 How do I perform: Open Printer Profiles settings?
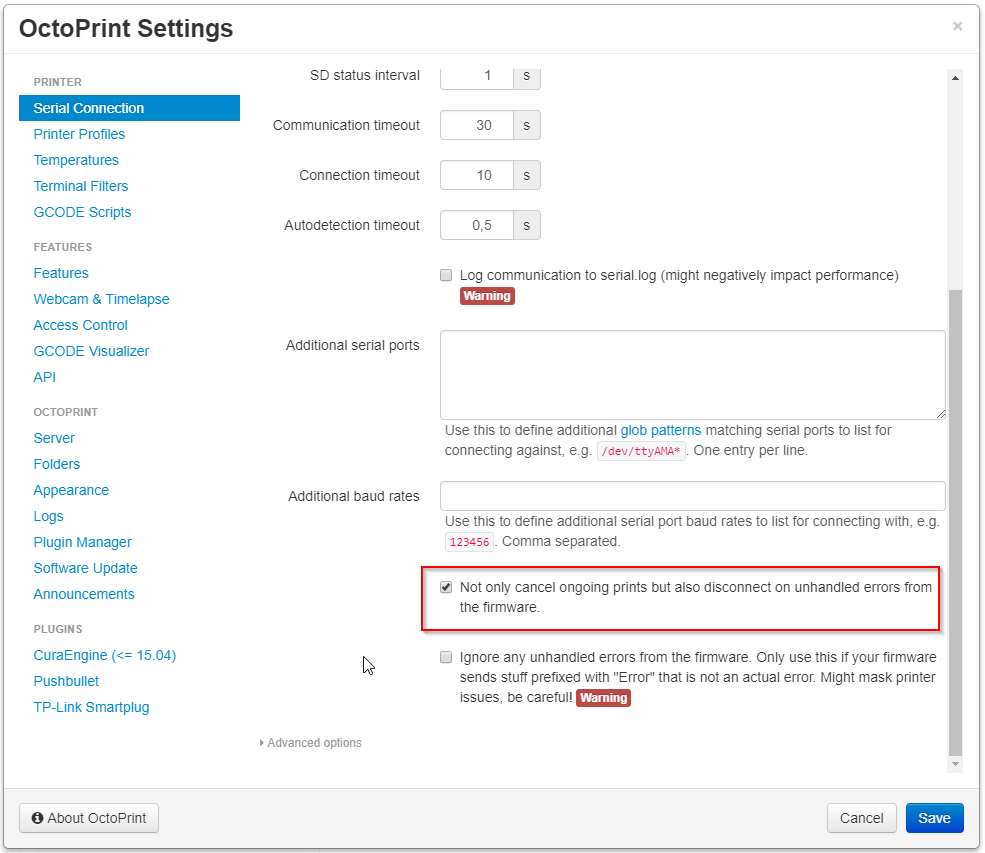79,133
